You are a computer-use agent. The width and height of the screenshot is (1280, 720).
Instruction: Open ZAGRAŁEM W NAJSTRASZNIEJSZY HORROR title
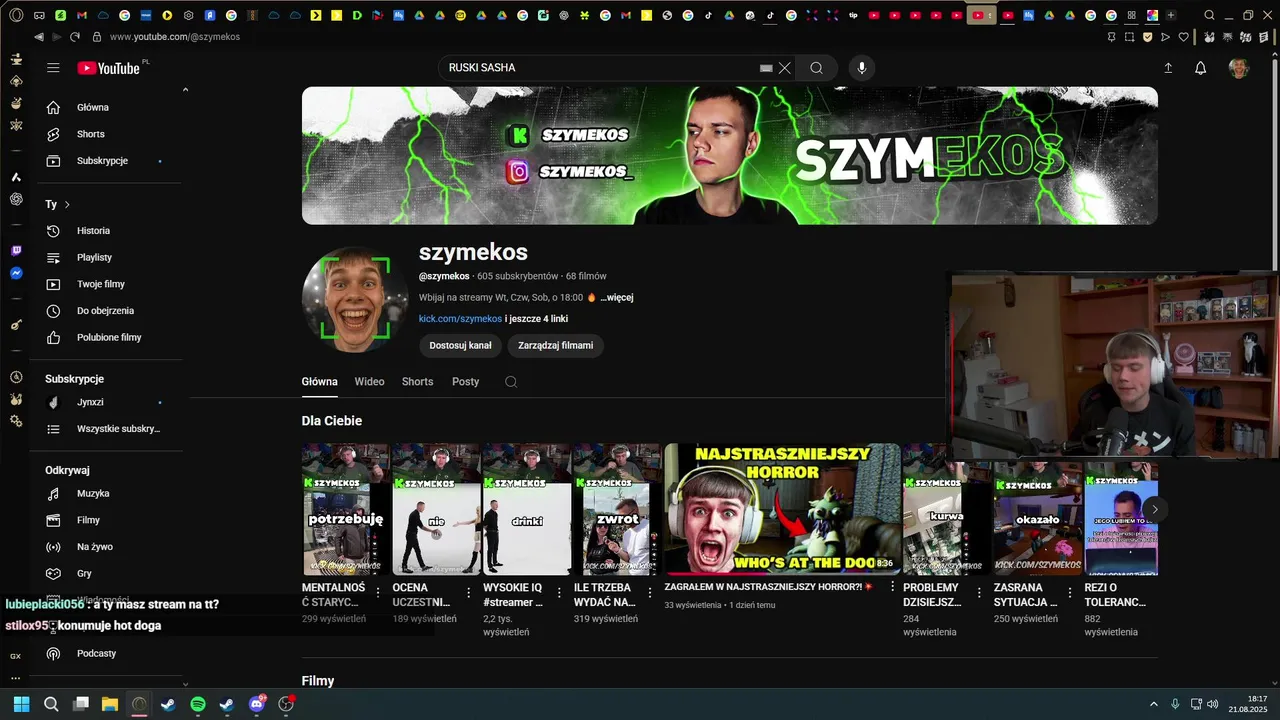768,587
